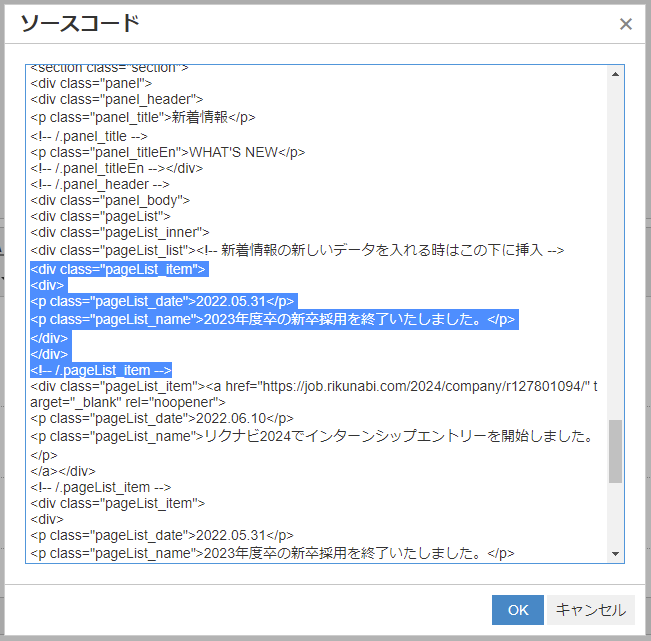Click the comment line /.panel_titleEn
This screenshot has height=641, width=651.
117,169
